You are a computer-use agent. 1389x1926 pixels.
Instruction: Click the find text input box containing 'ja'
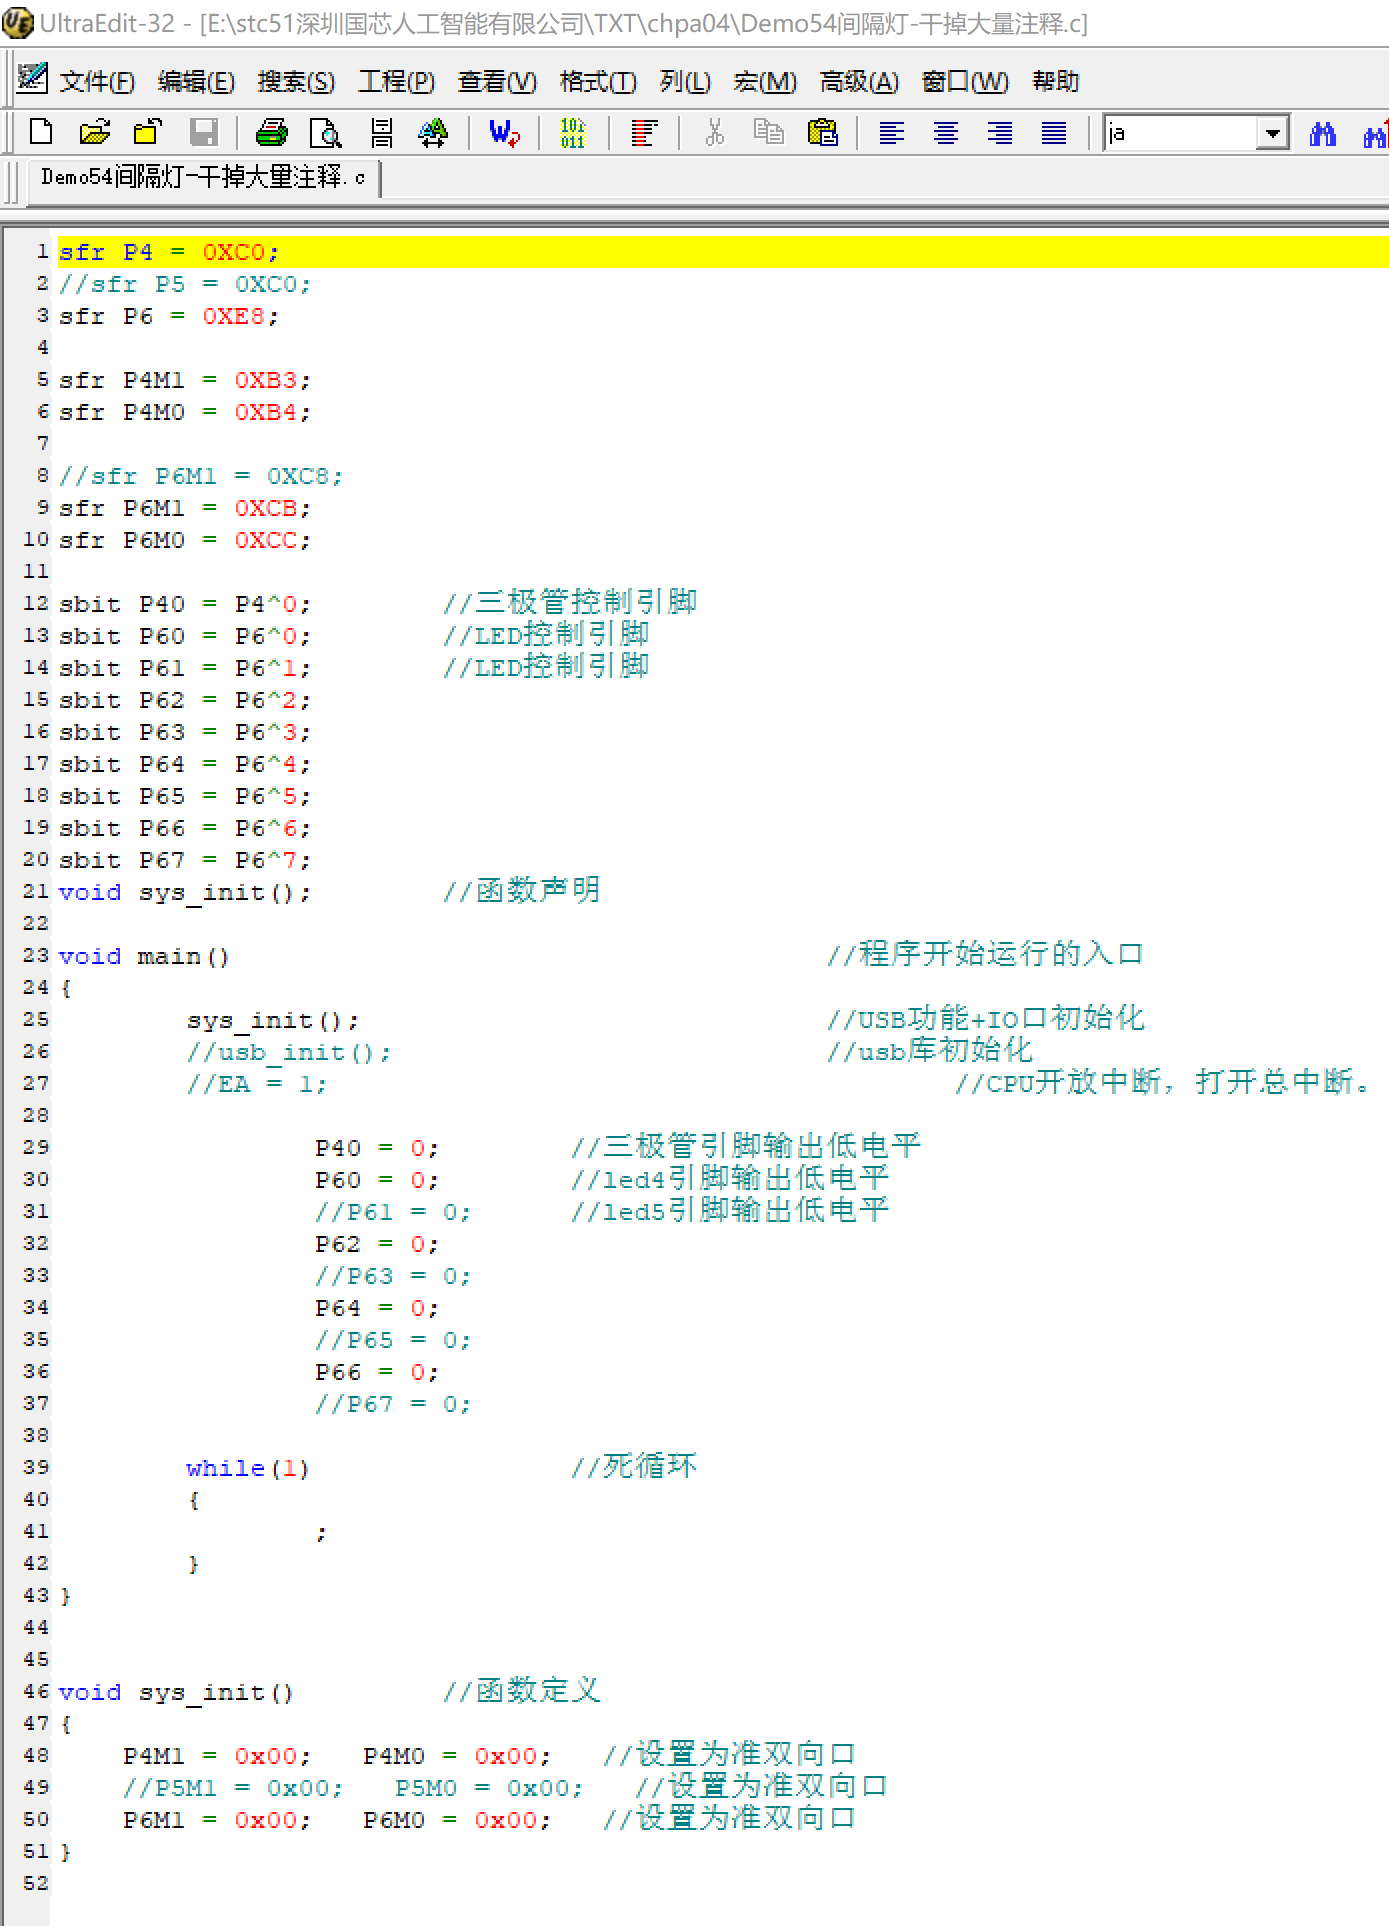(x=1180, y=133)
